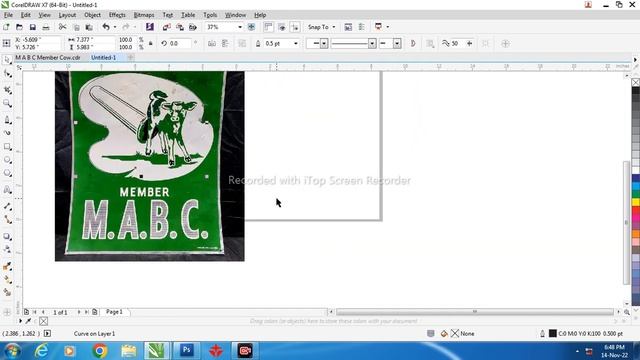Select the Transparency tool in toolbox
The height and width of the screenshot is (360, 640).
(x=7, y=249)
